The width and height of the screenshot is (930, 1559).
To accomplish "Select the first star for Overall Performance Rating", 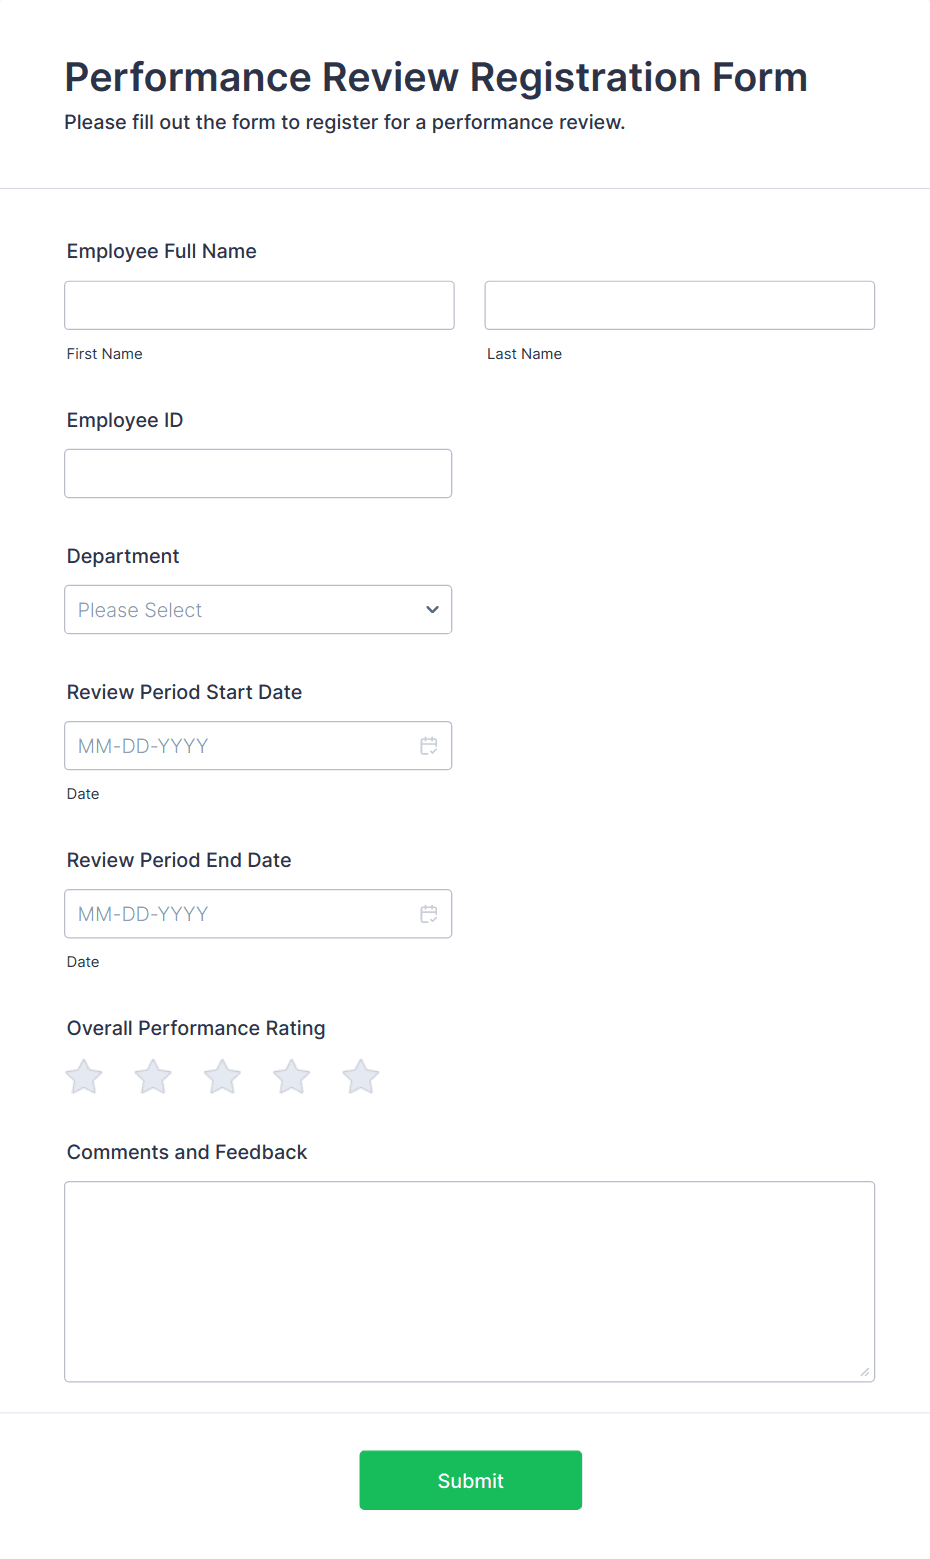I will [x=83, y=1077].
